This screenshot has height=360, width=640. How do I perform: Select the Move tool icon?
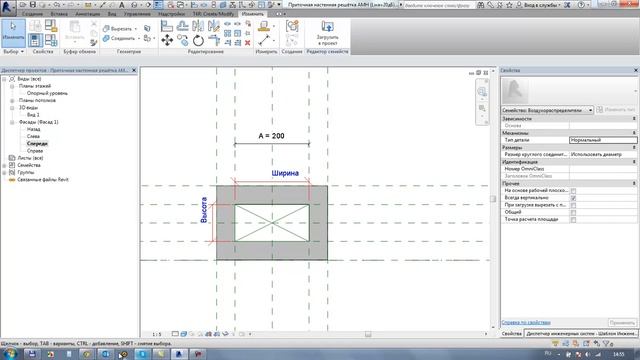[x=167, y=40]
